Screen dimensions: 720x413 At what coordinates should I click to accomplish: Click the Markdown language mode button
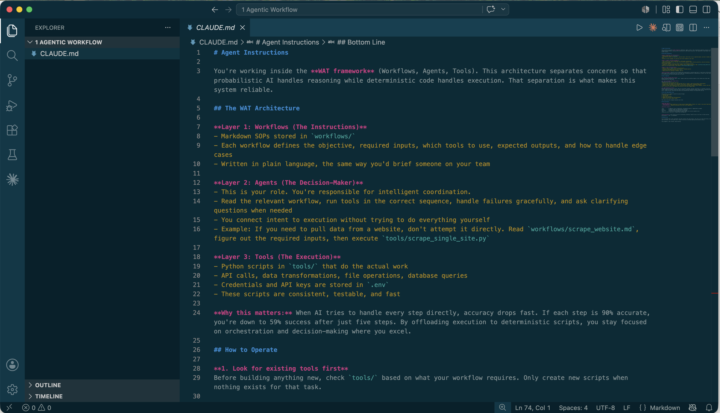tap(664, 407)
